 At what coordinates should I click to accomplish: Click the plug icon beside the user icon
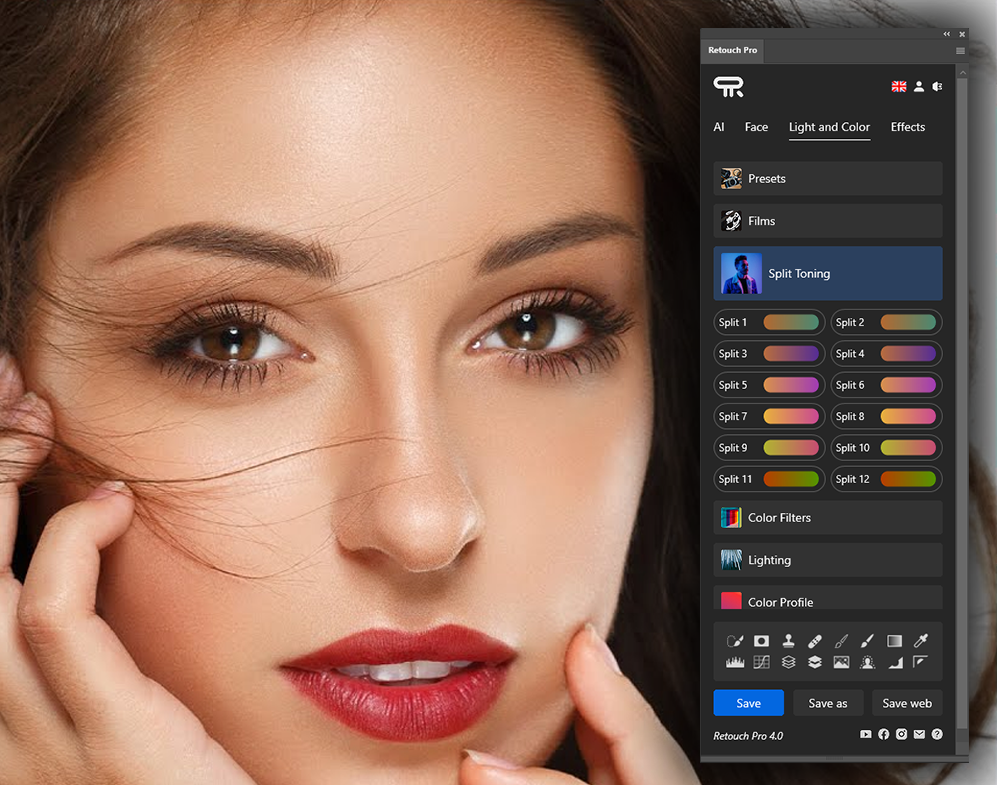click(937, 86)
